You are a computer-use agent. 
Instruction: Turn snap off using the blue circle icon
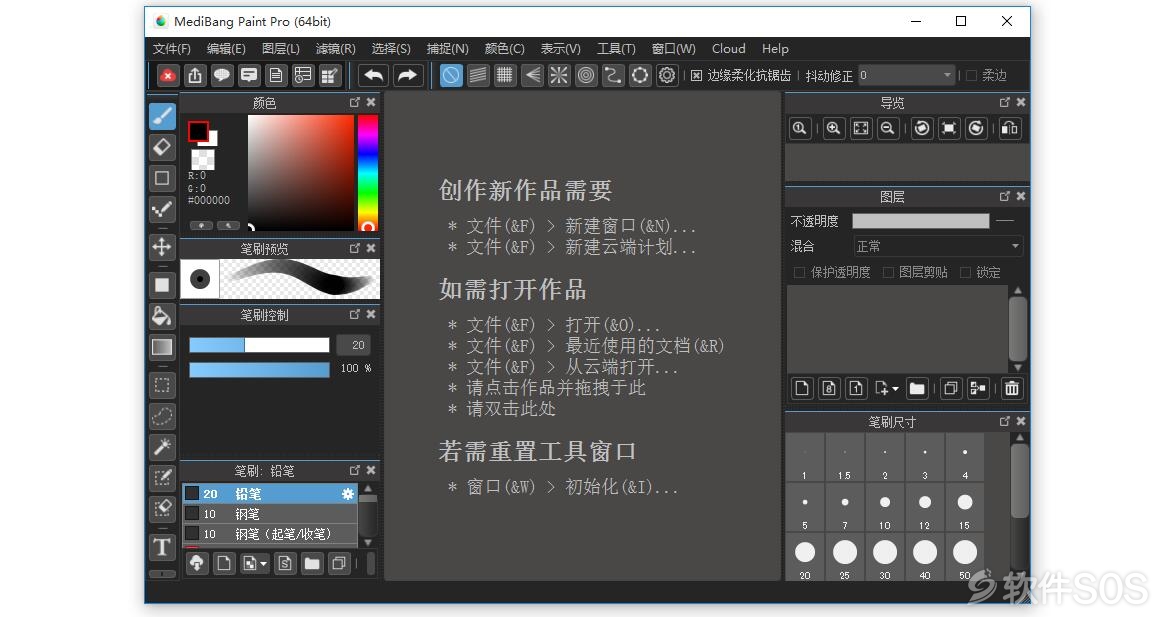[x=451, y=75]
